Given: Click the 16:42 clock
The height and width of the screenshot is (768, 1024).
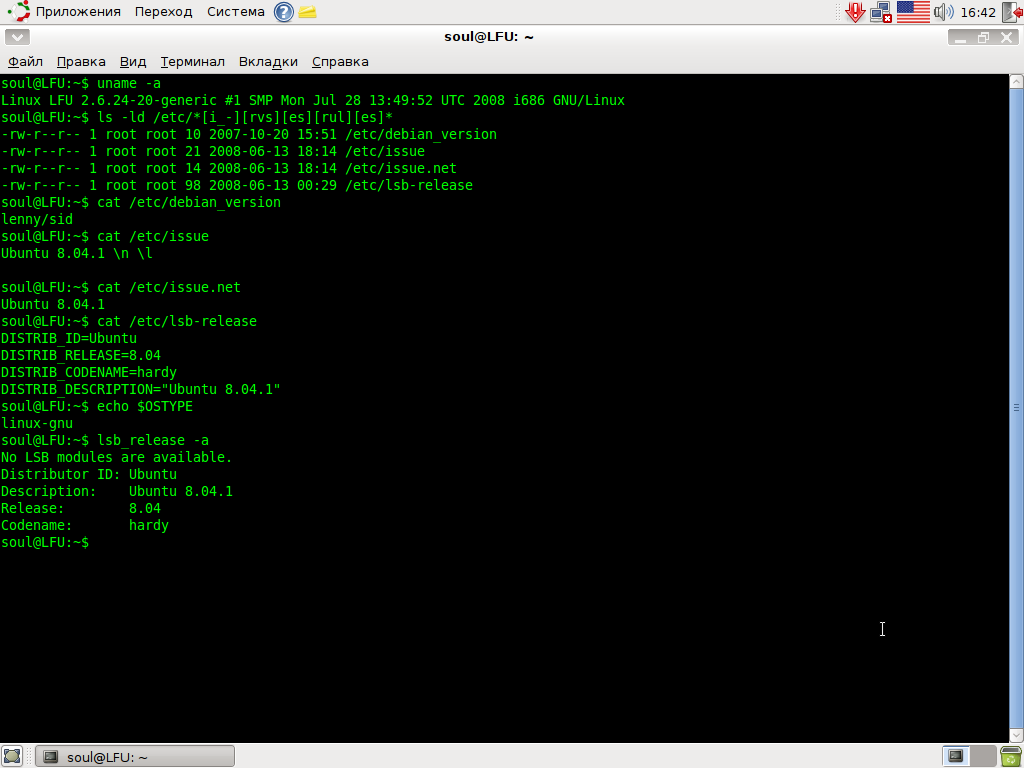Looking at the screenshot, I should pyautogui.click(x=978, y=12).
